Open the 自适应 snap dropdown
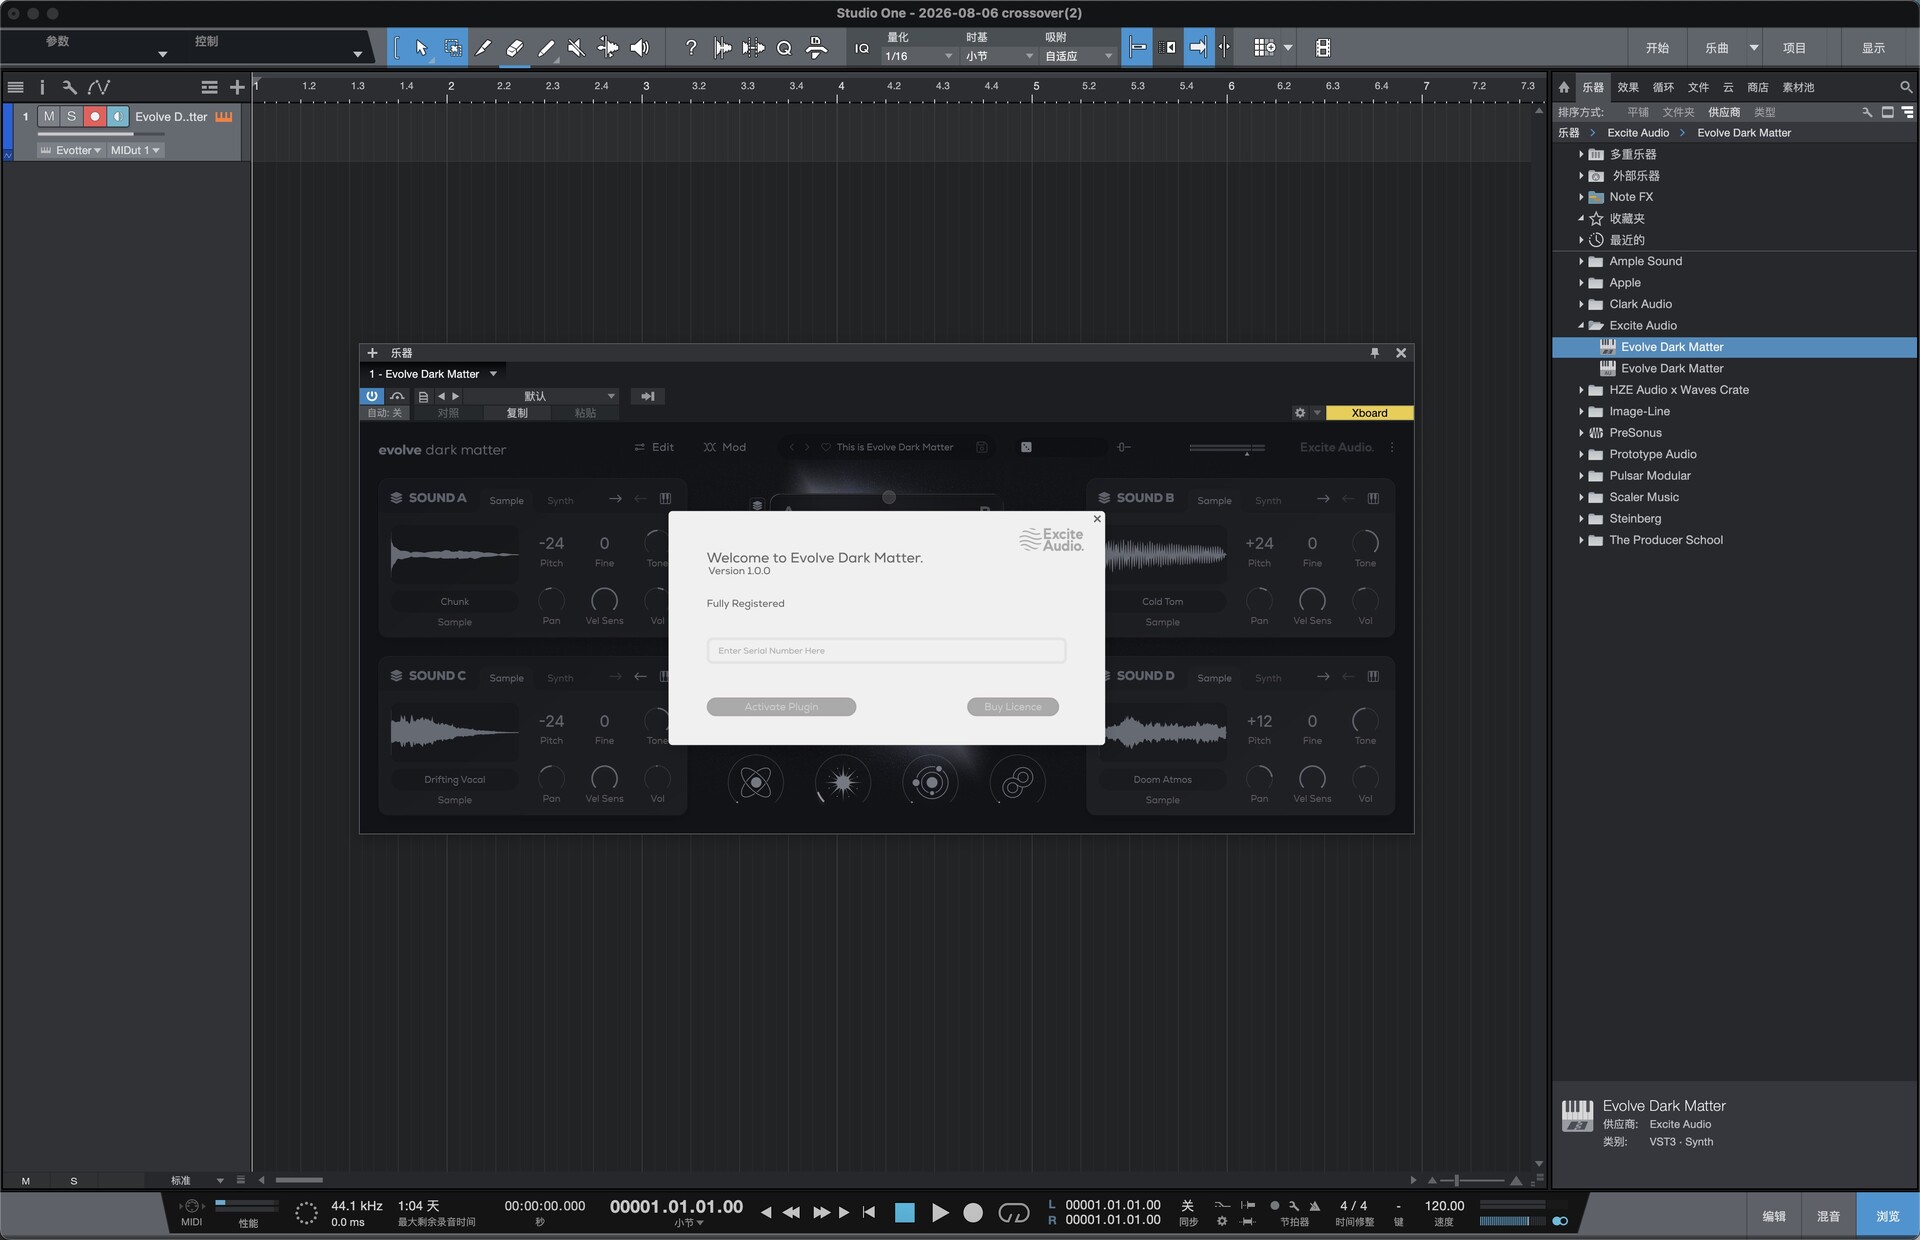The image size is (1920, 1240). coord(1078,56)
